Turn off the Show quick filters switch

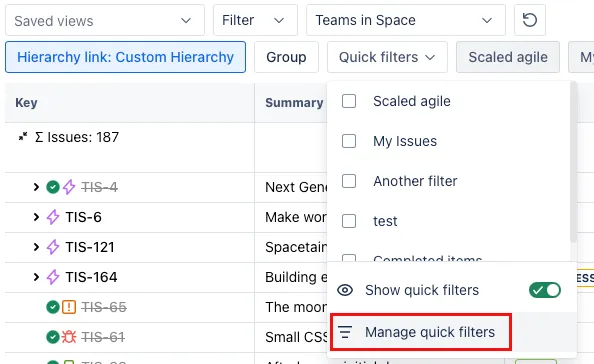(545, 290)
